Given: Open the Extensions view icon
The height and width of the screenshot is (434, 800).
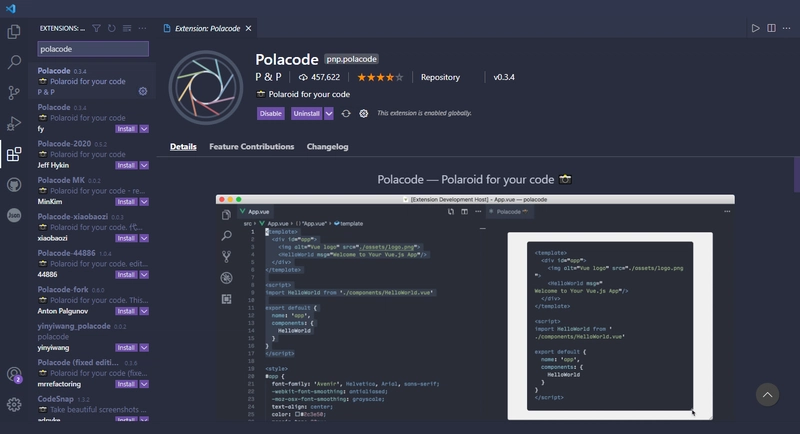Looking at the screenshot, I should pyautogui.click(x=14, y=154).
